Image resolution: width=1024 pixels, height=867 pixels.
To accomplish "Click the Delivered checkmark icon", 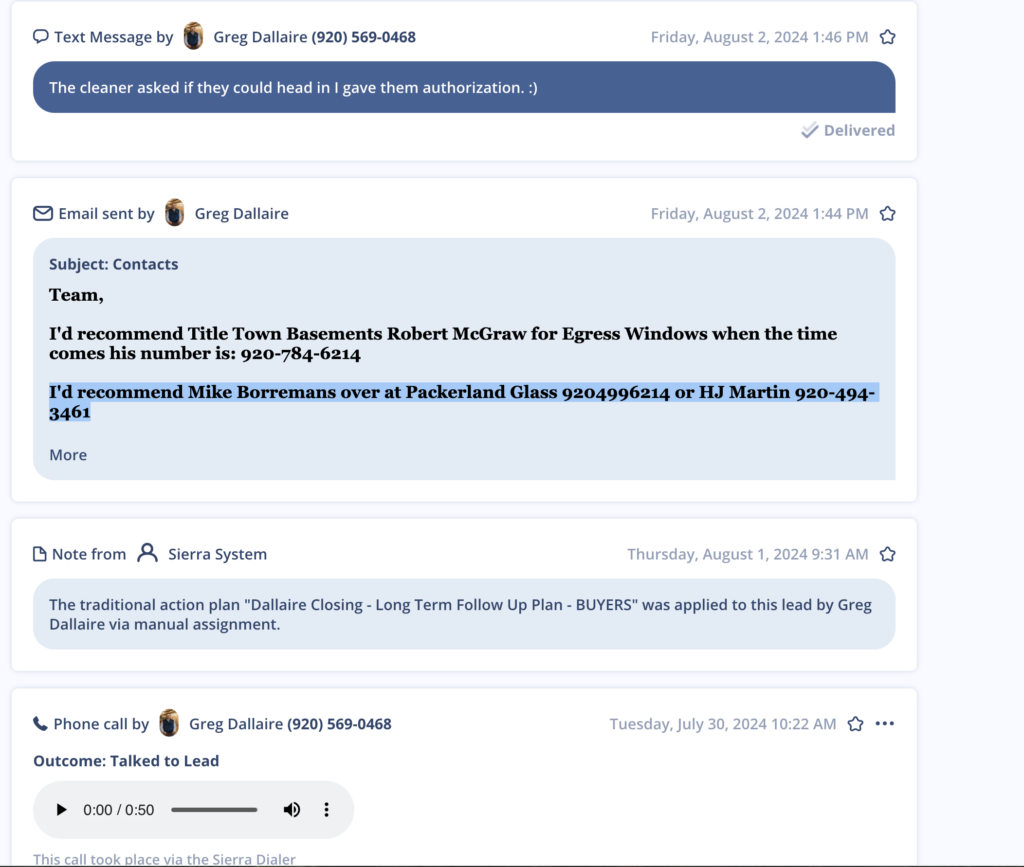I will click(x=808, y=130).
